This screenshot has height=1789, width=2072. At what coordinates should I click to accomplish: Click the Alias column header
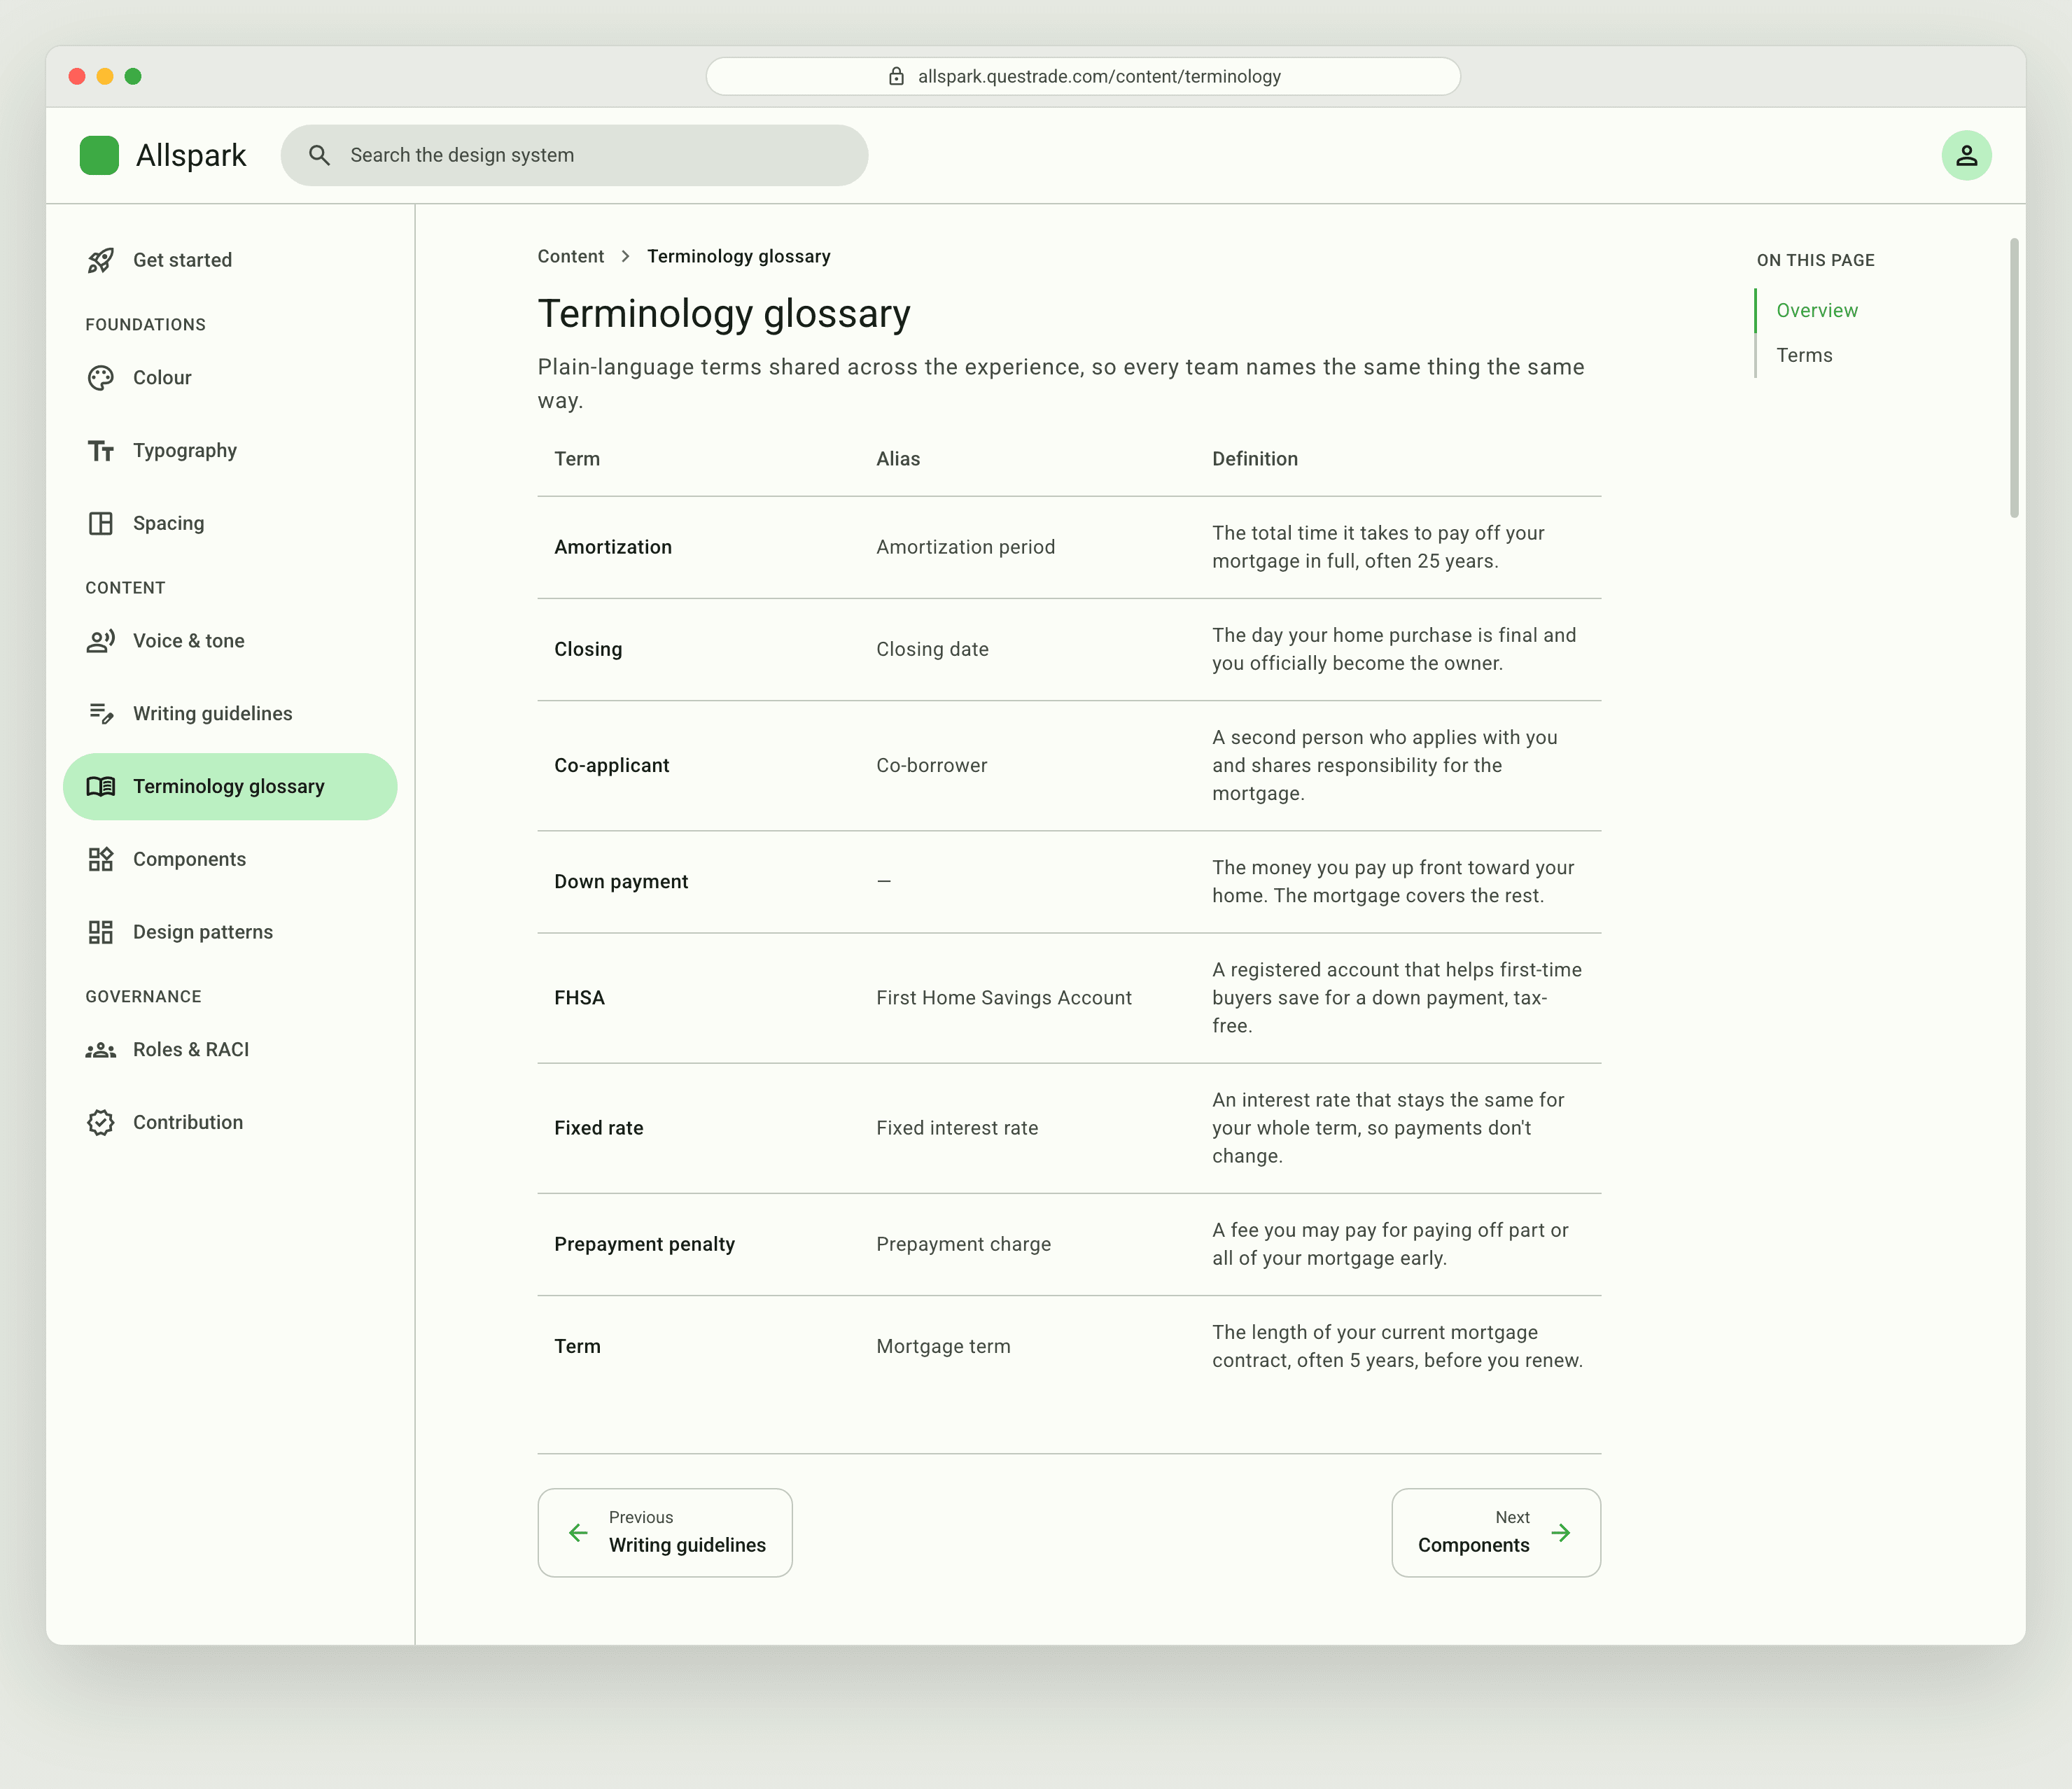tap(898, 459)
